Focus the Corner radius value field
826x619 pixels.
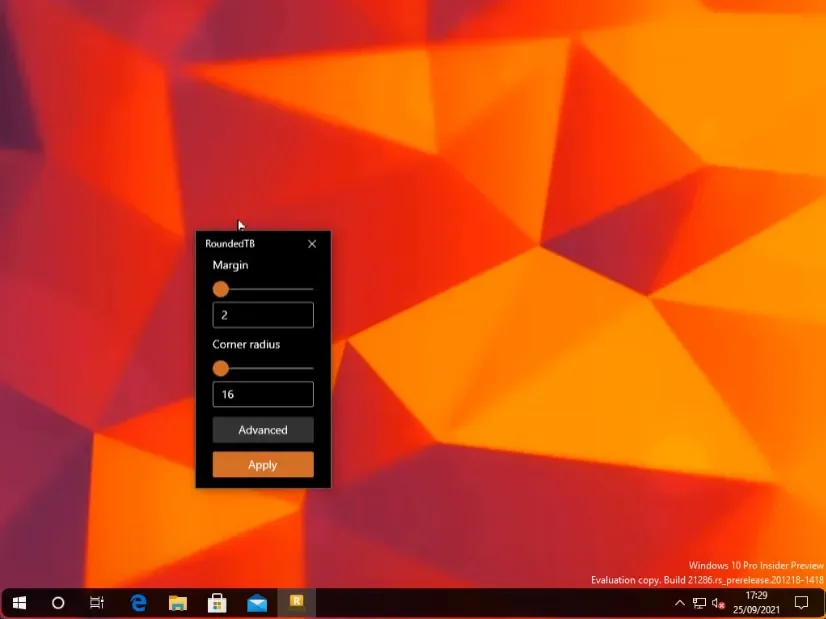[263, 395]
